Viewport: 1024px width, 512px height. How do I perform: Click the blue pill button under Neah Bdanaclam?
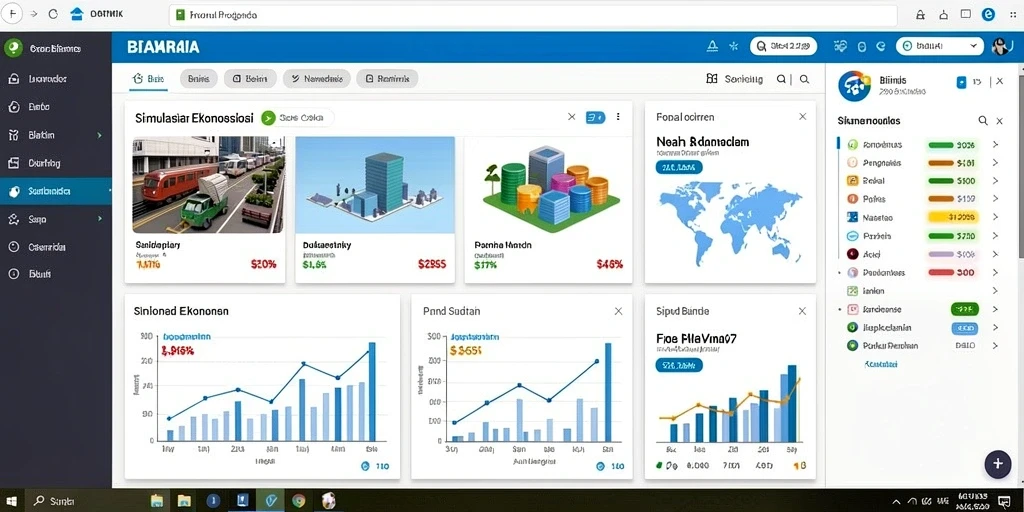pyautogui.click(x=679, y=168)
